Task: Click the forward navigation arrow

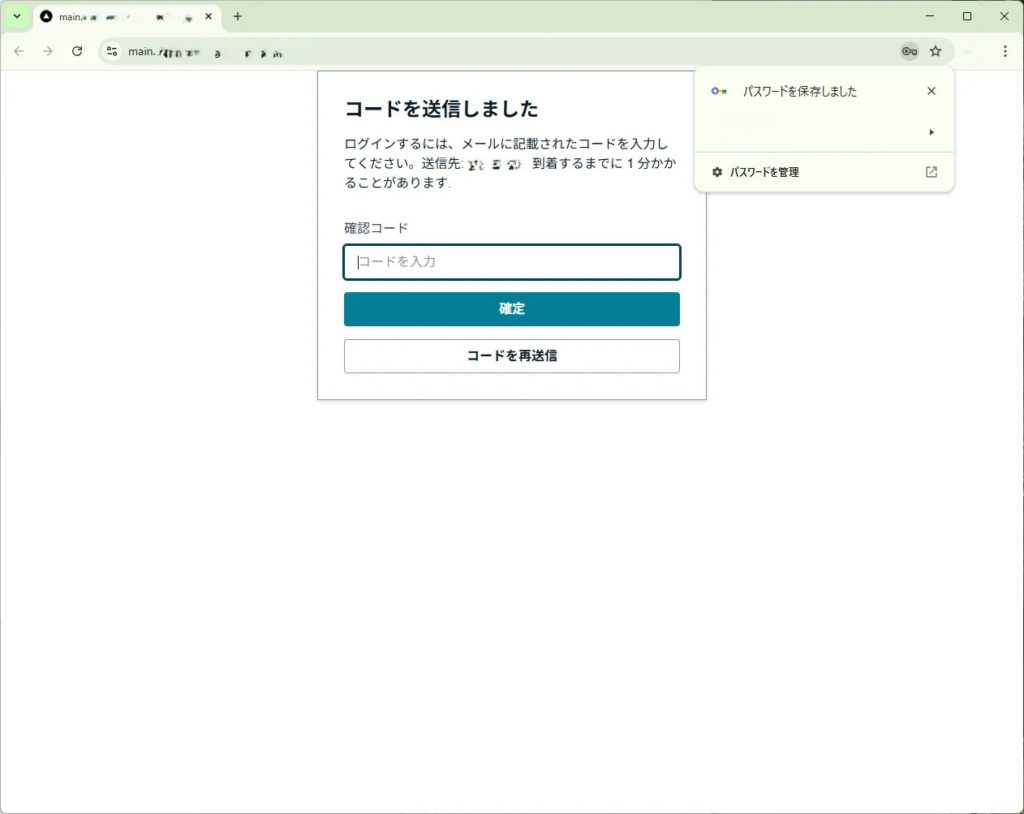Action: 47,51
